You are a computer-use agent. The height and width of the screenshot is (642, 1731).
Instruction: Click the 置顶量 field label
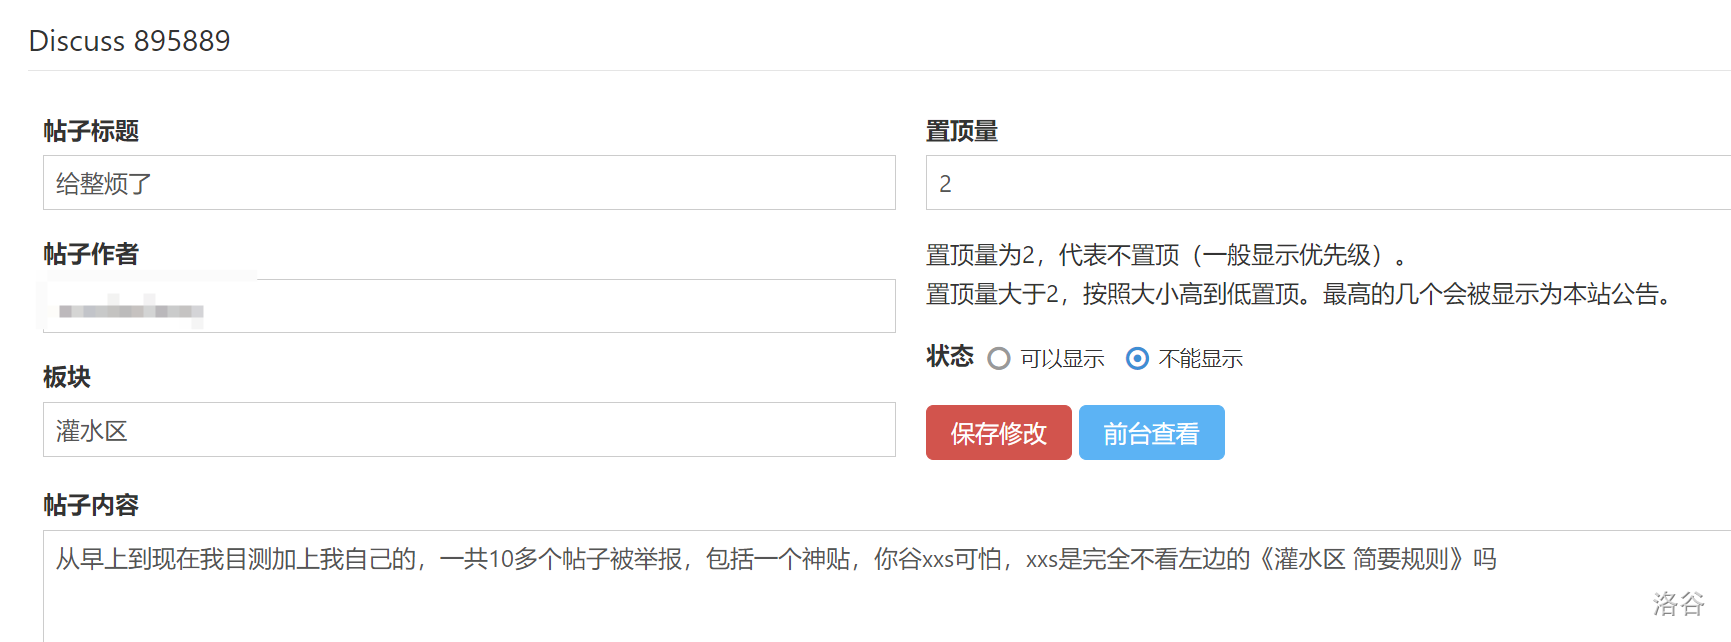[961, 131]
